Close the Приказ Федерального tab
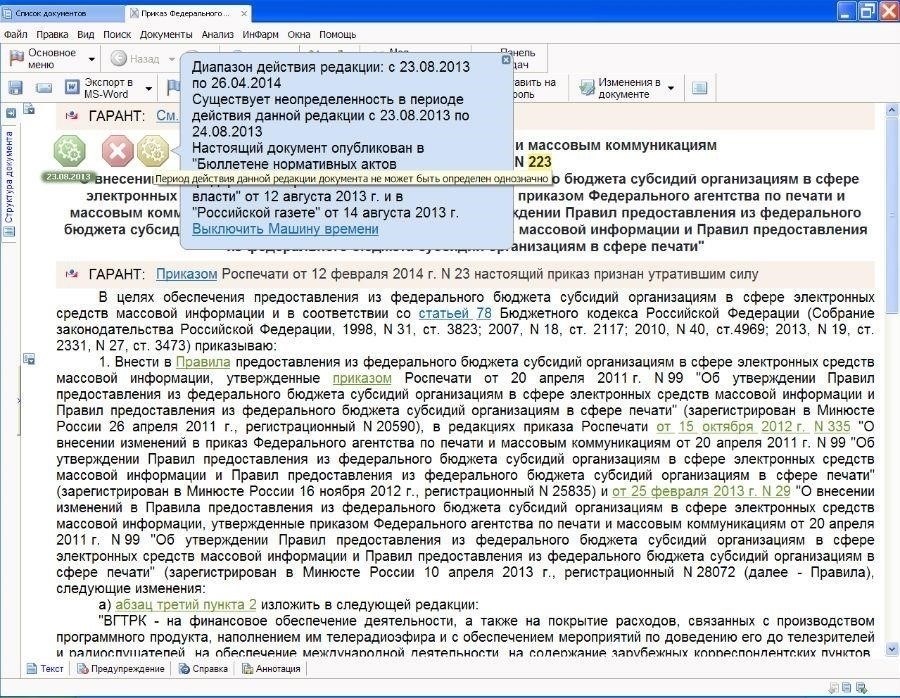900x698 pixels. point(244,13)
